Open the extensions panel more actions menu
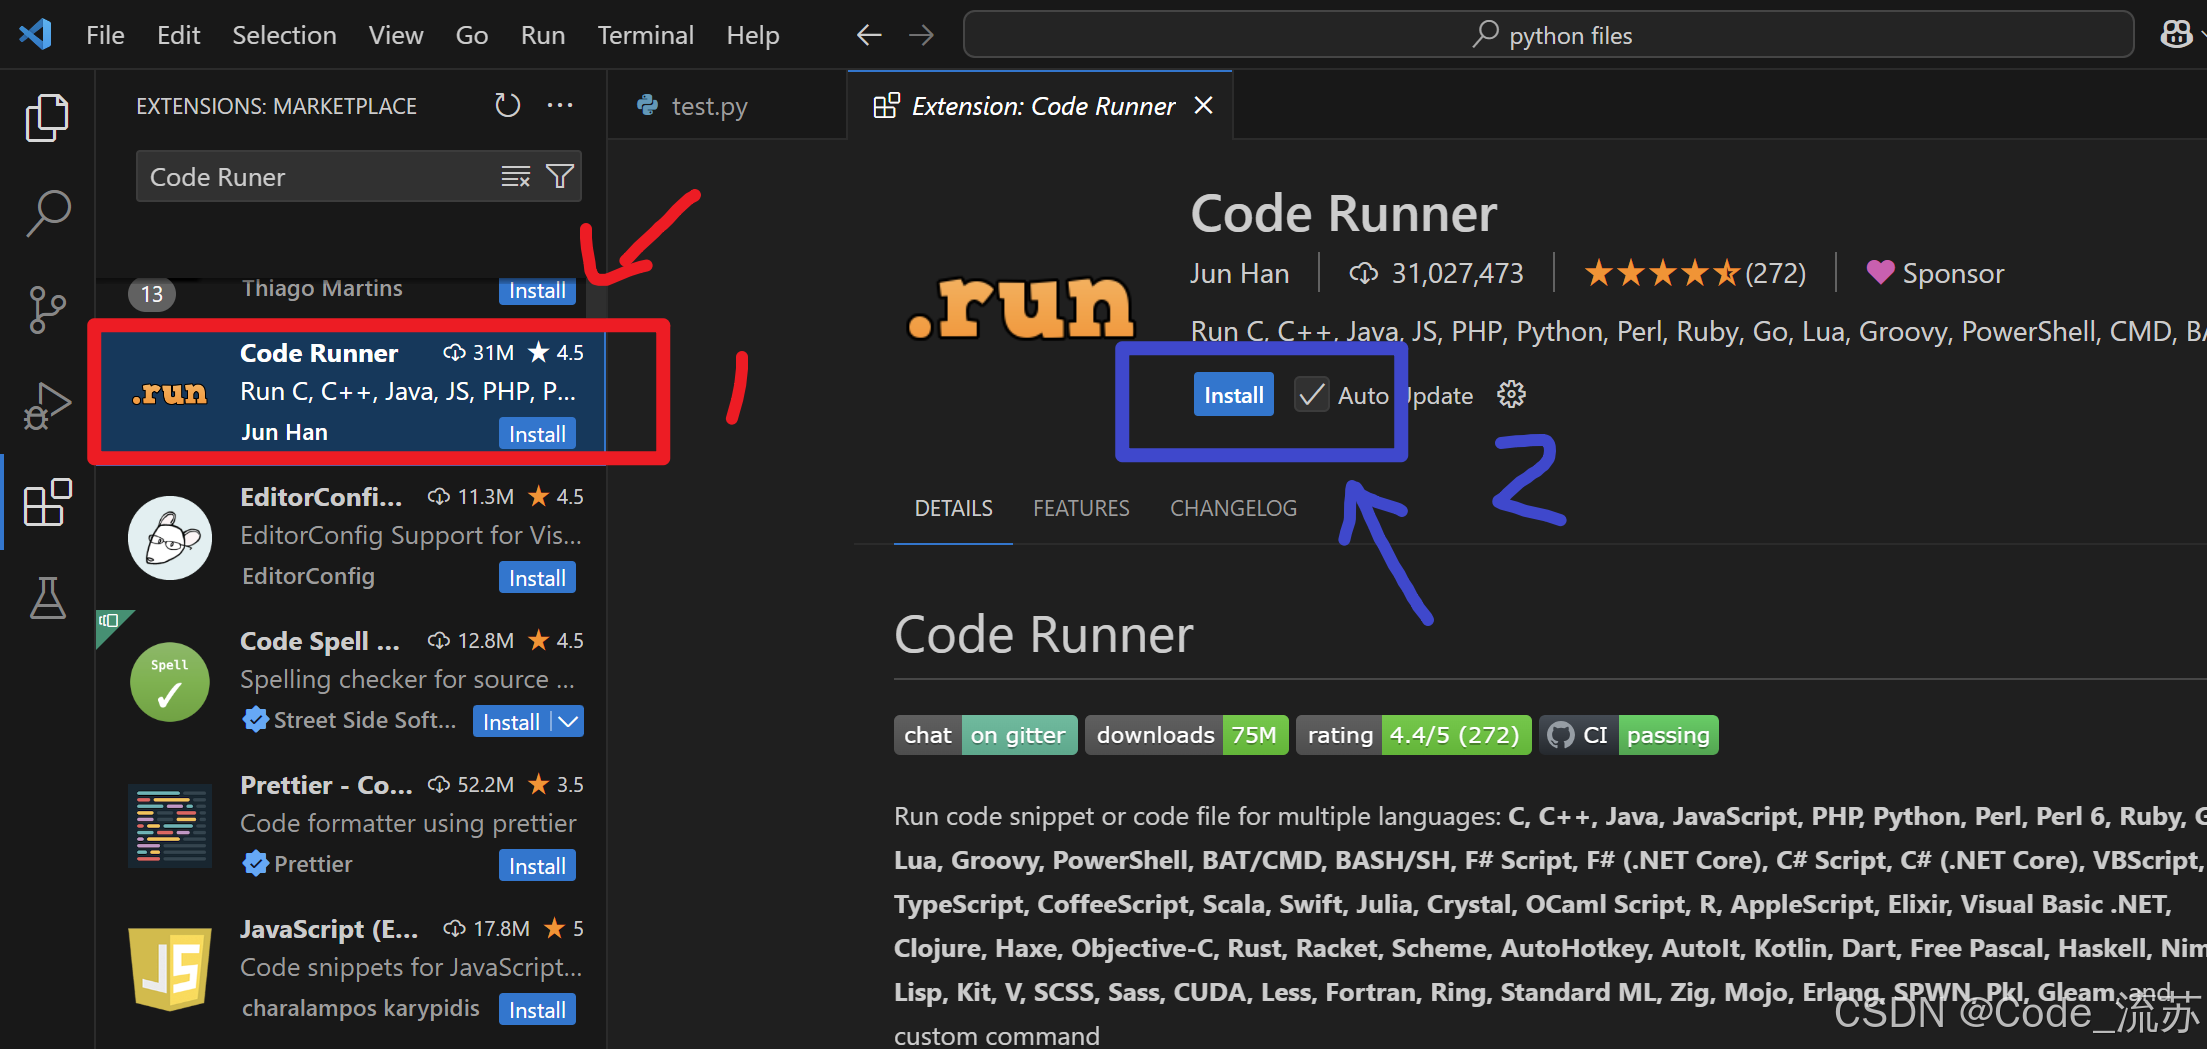 pos(560,105)
